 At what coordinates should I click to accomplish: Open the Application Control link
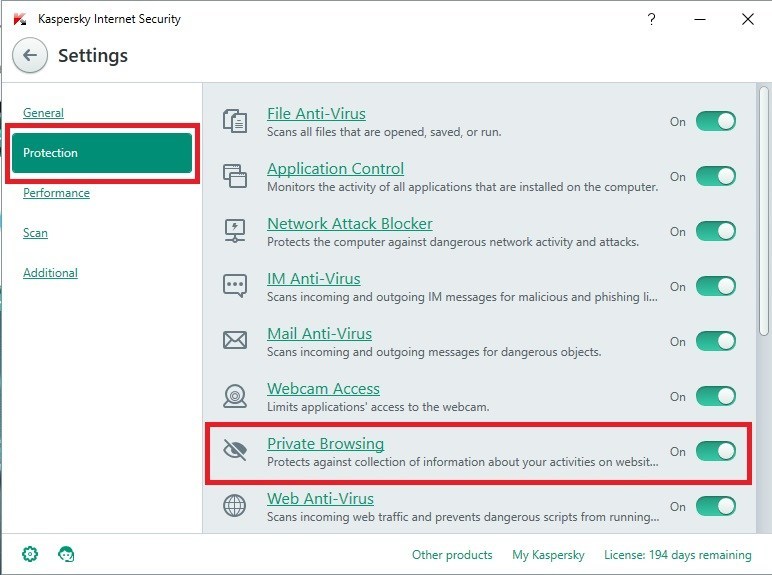click(x=335, y=169)
